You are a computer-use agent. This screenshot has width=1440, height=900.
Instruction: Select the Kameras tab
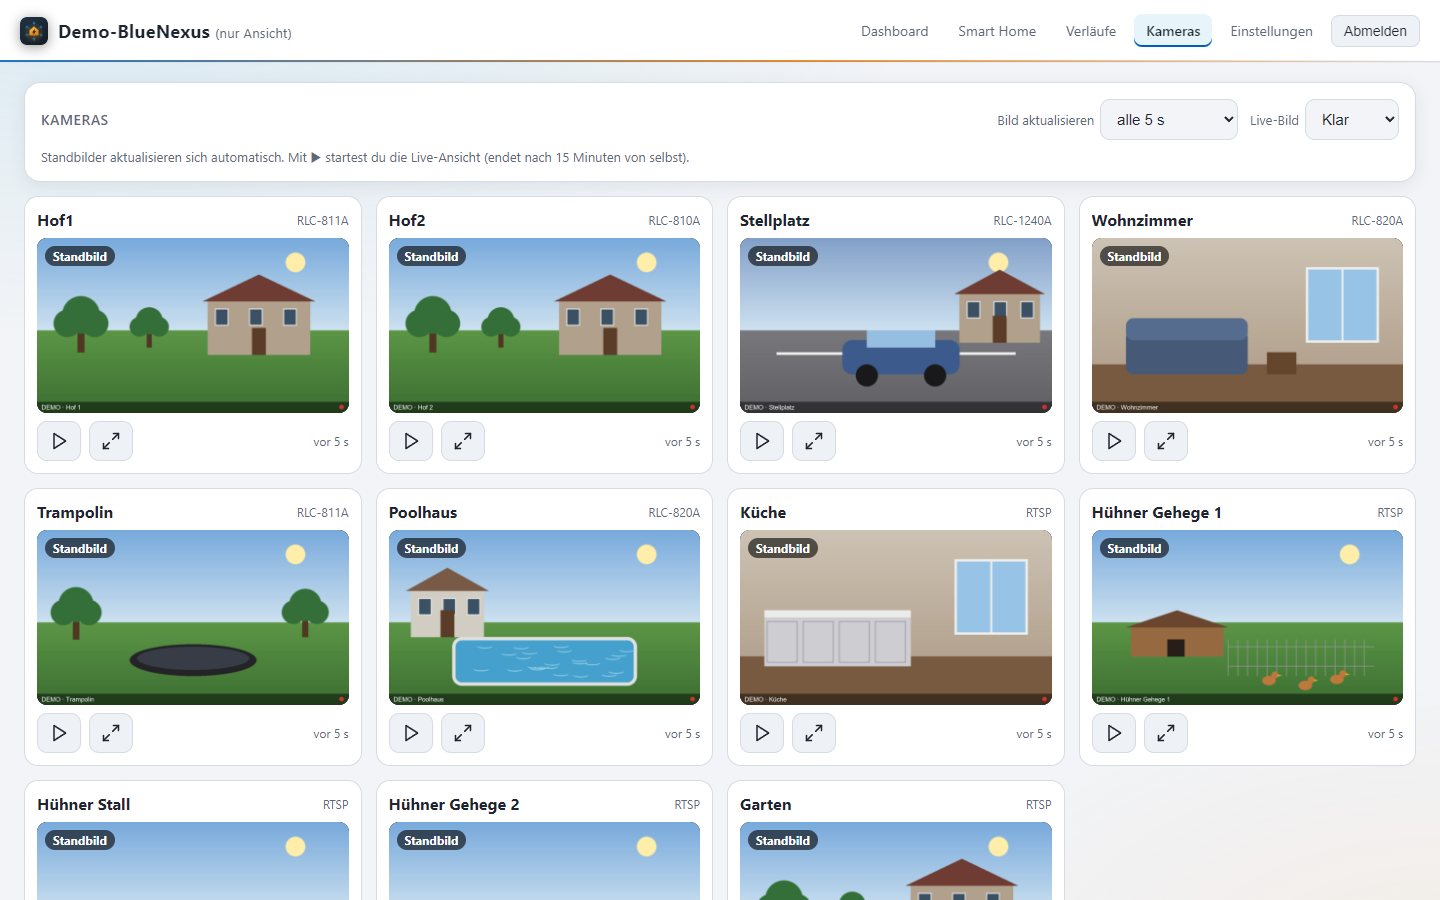tap(1173, 31)
